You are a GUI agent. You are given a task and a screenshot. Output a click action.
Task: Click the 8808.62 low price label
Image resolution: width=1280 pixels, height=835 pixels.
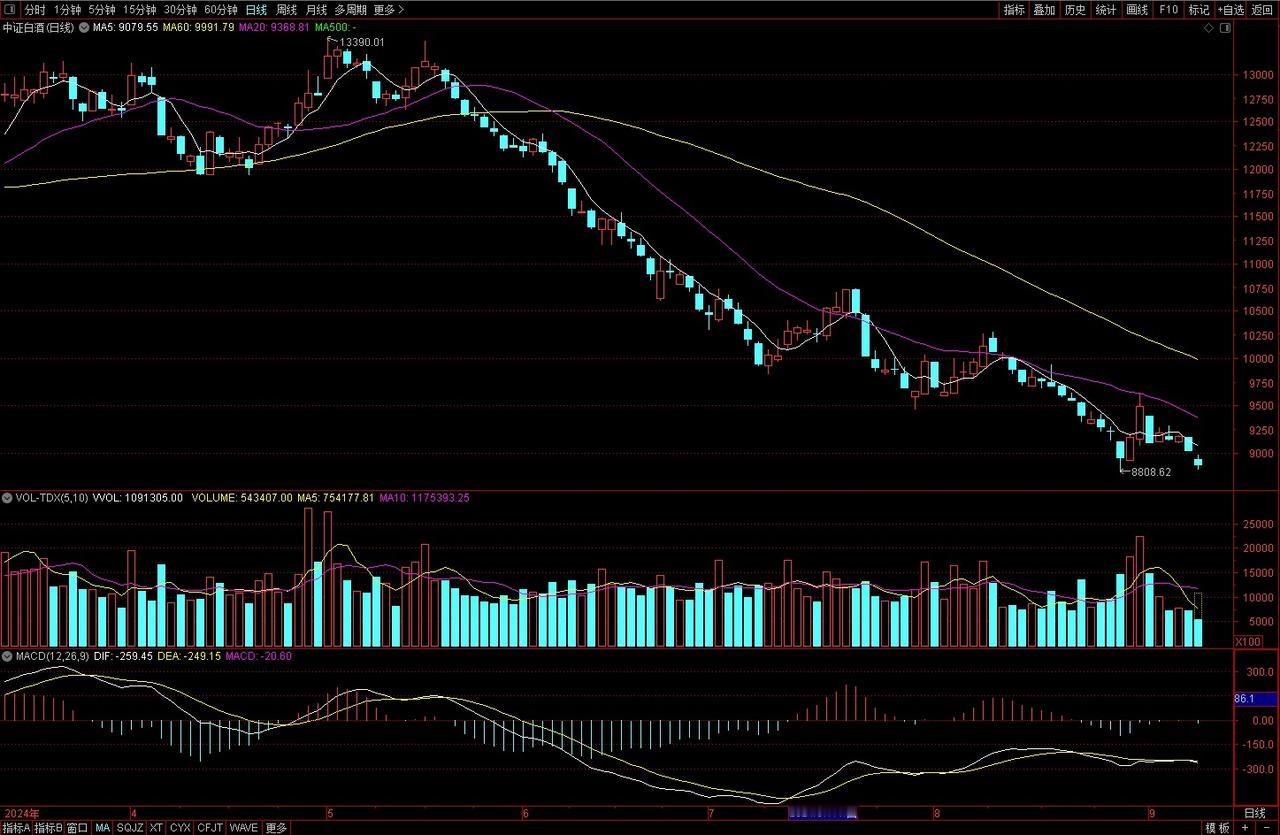[x=1150, y=472]
